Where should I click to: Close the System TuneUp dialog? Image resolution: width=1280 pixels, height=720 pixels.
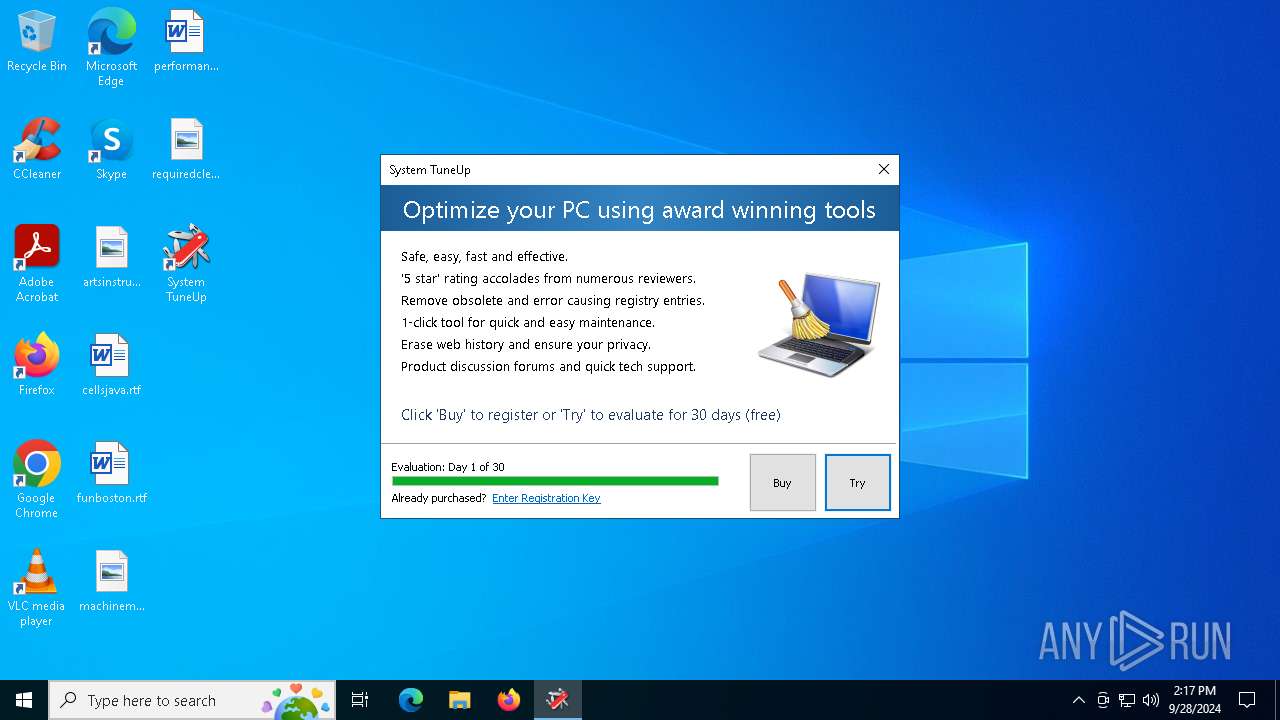click(884, 170)
